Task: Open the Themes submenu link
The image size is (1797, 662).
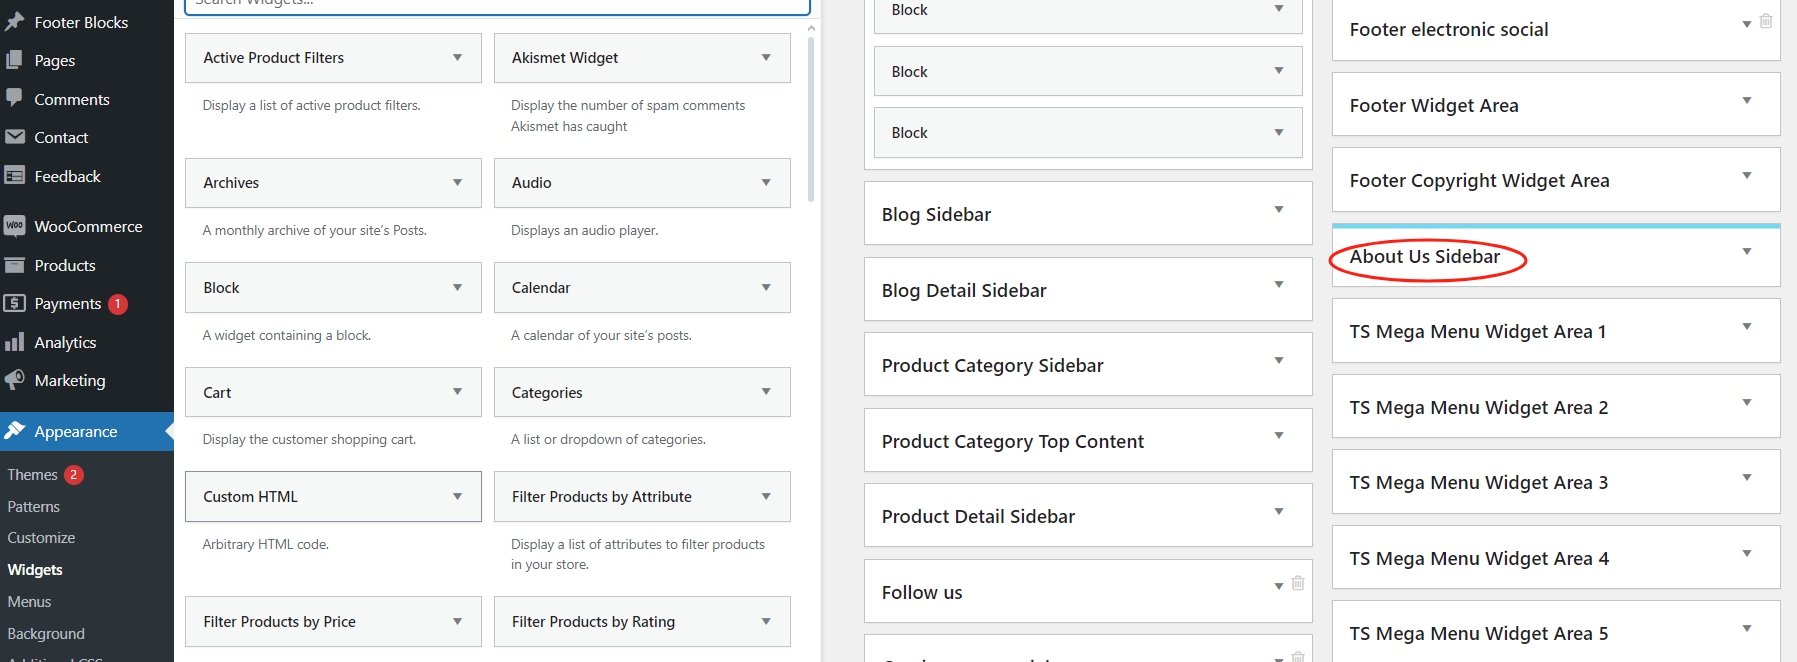Action: click(32, 475)
